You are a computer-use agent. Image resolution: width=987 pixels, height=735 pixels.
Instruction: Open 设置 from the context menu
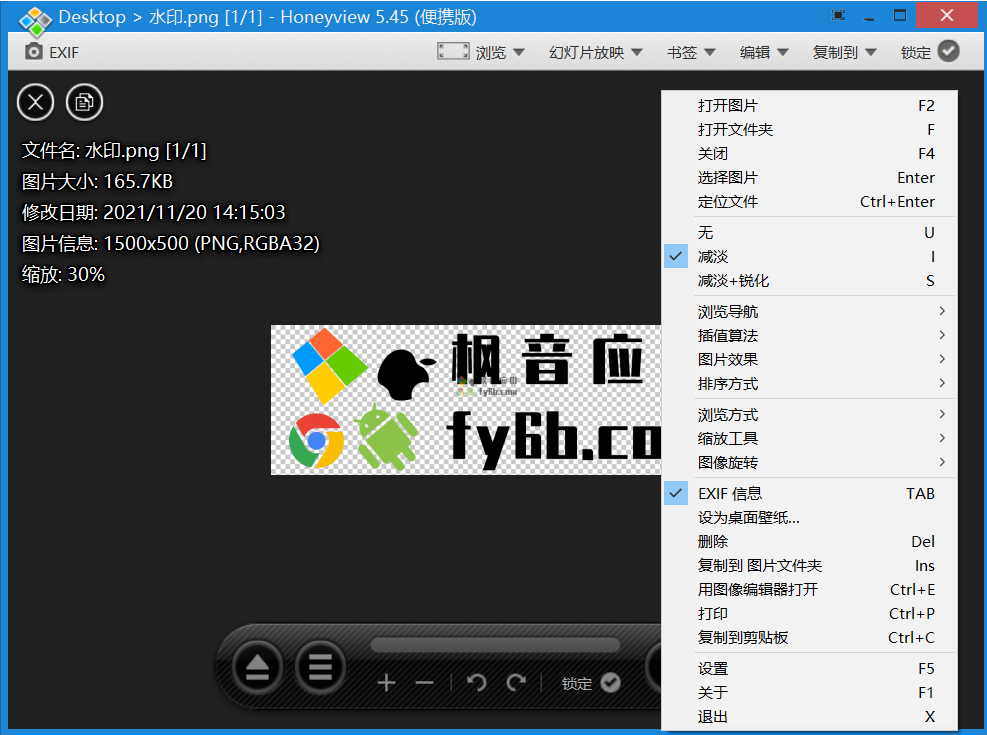pos(810,669)
